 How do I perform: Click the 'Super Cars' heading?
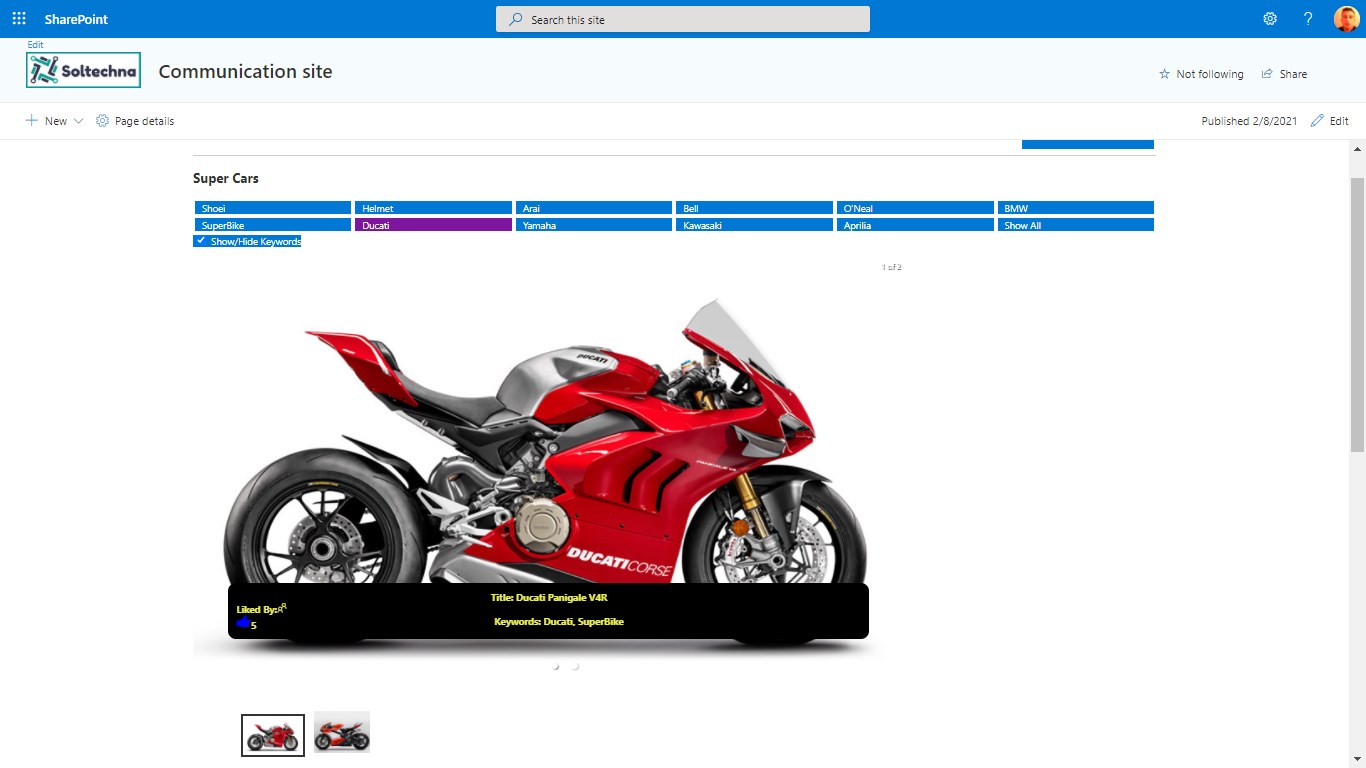[x=226, y=178]
